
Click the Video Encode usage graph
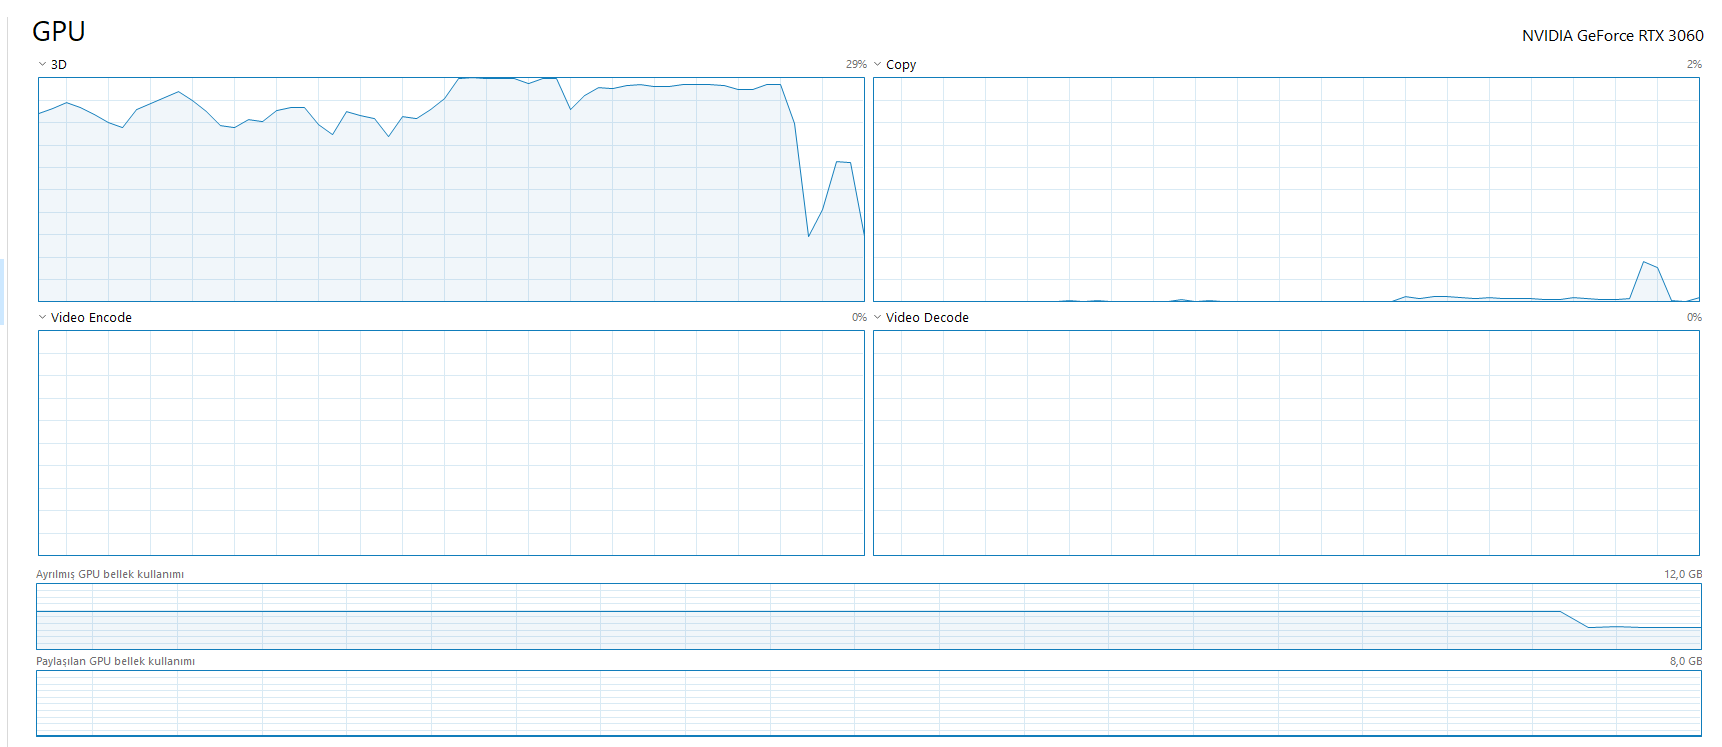pos(451,443)
